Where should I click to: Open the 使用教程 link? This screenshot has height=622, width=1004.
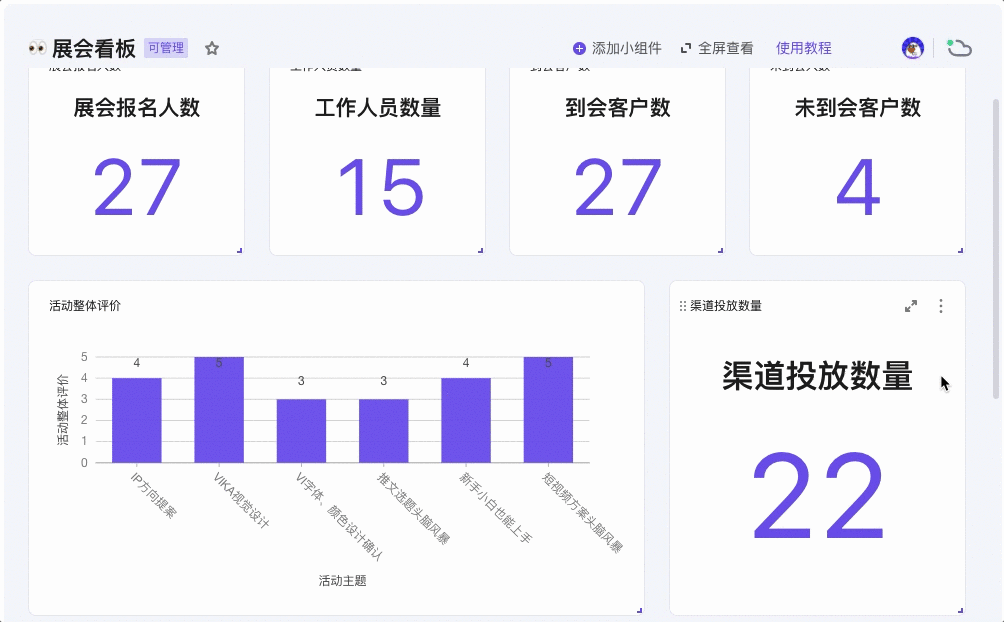pos(803,48)
